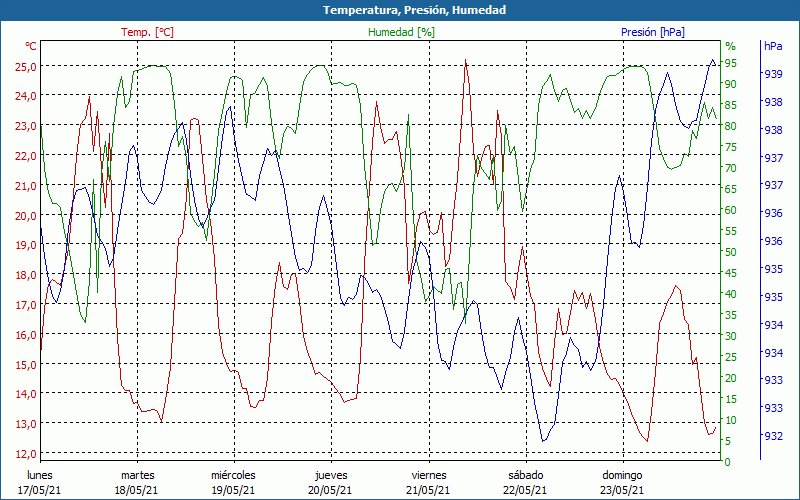Click the '19,0' temperature axis value
800x500 pixels.
26,245
